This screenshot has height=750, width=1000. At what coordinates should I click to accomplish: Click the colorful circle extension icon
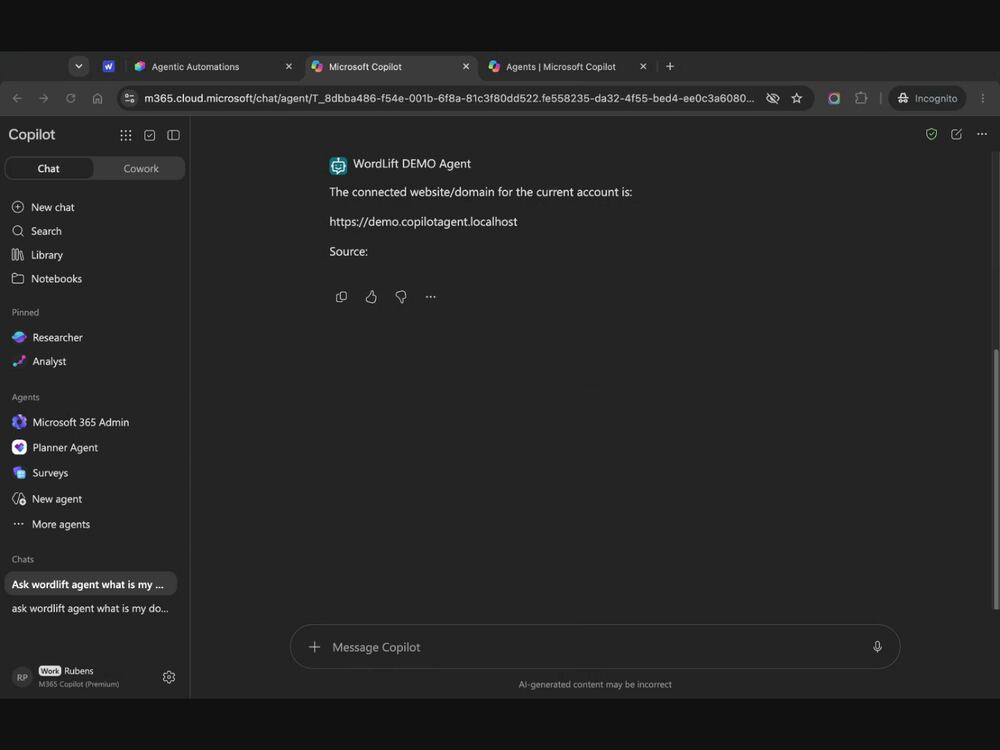pyautogui.click(x=834, y=98)
